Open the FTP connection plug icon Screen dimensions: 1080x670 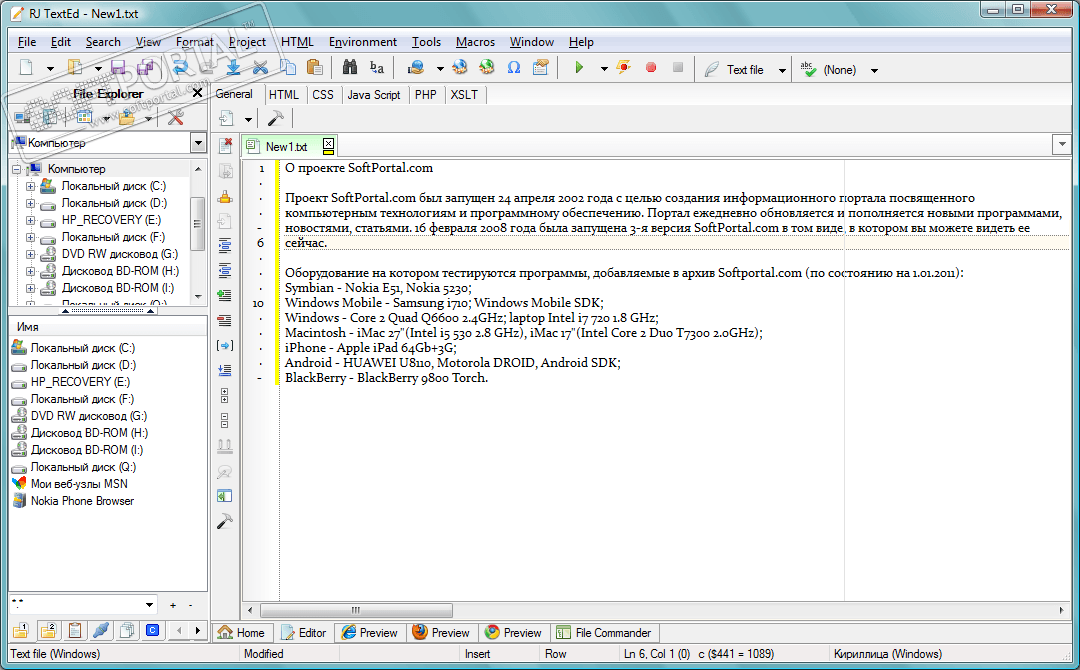[101, 630]
